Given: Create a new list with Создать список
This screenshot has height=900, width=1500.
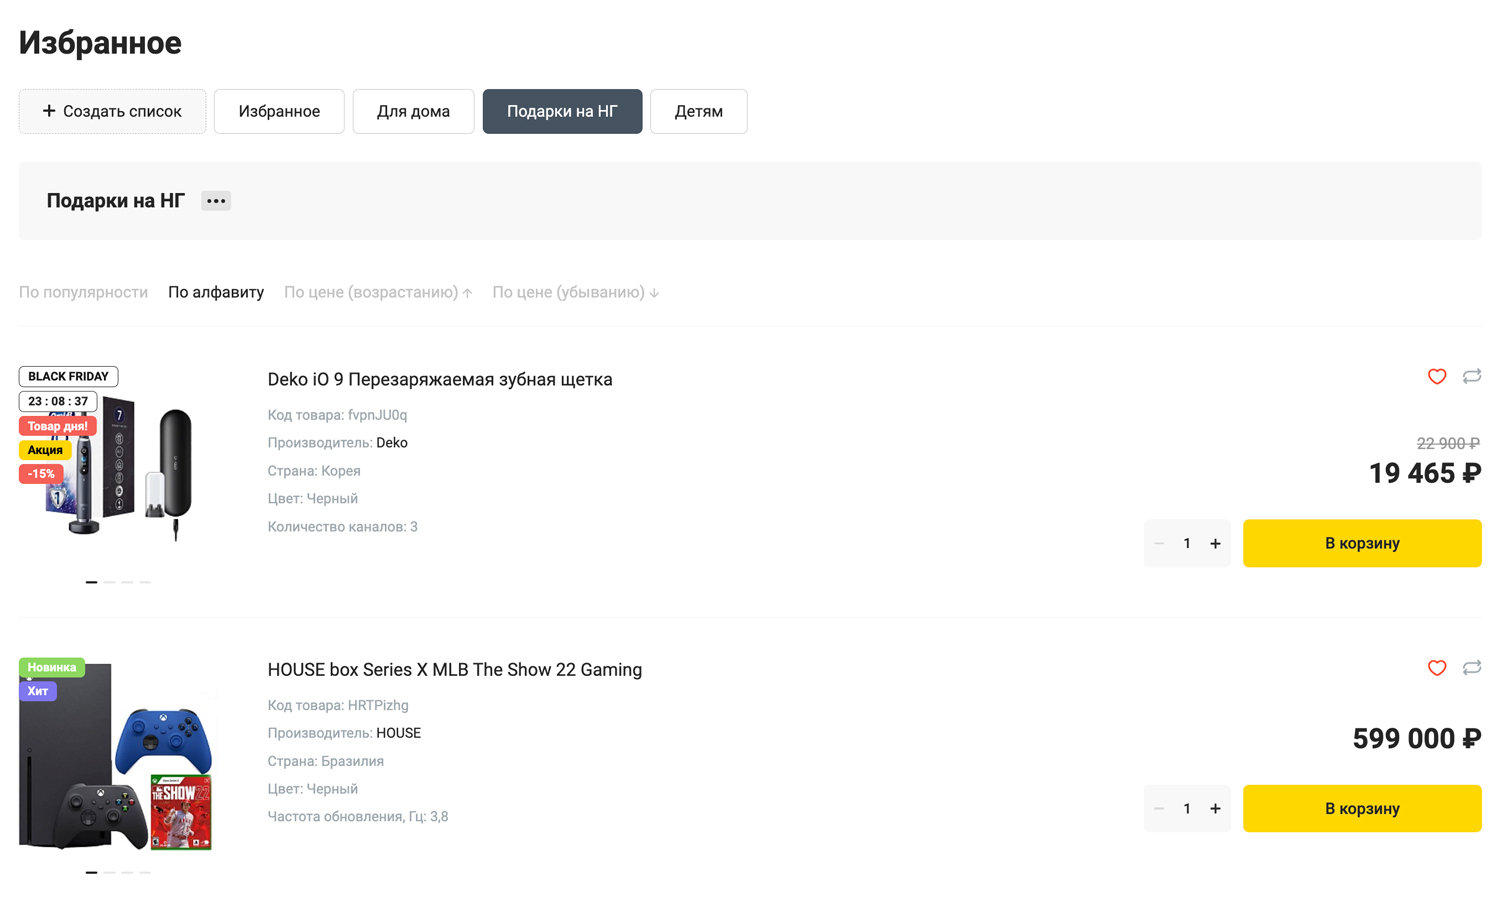Looking at the screenshot, I should [x=112, y=111].
